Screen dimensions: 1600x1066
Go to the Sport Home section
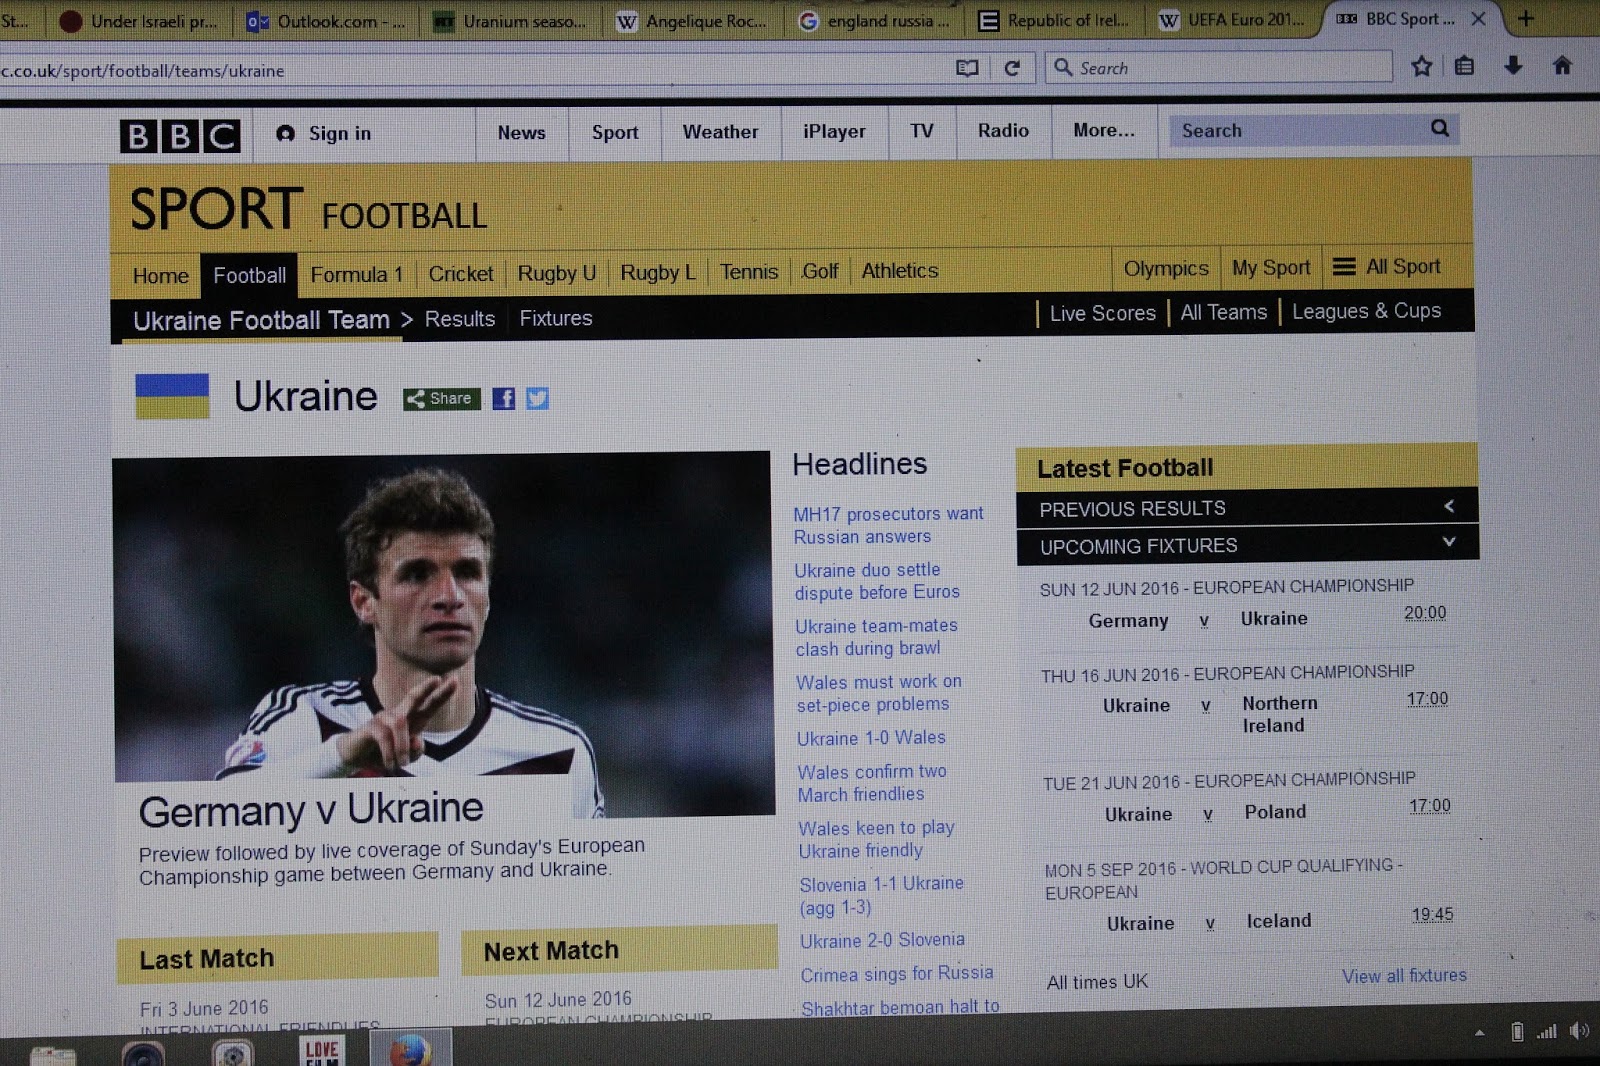click(161, 276)
